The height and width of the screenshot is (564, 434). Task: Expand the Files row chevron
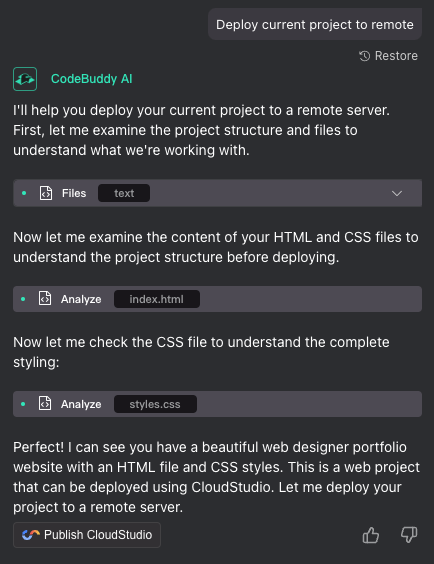(x=397, y=194)
